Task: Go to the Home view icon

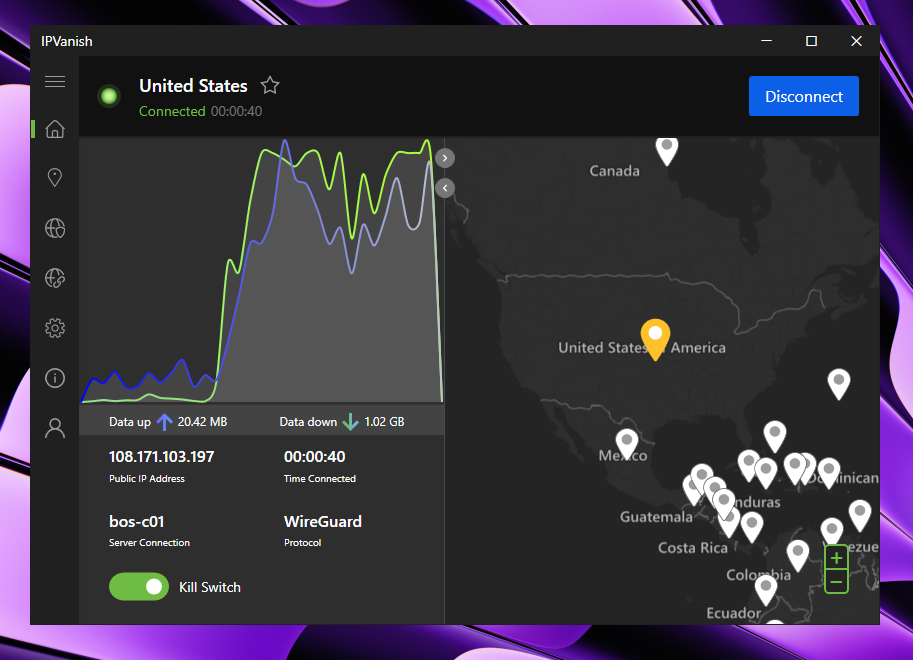Action: tap(55, 129)
